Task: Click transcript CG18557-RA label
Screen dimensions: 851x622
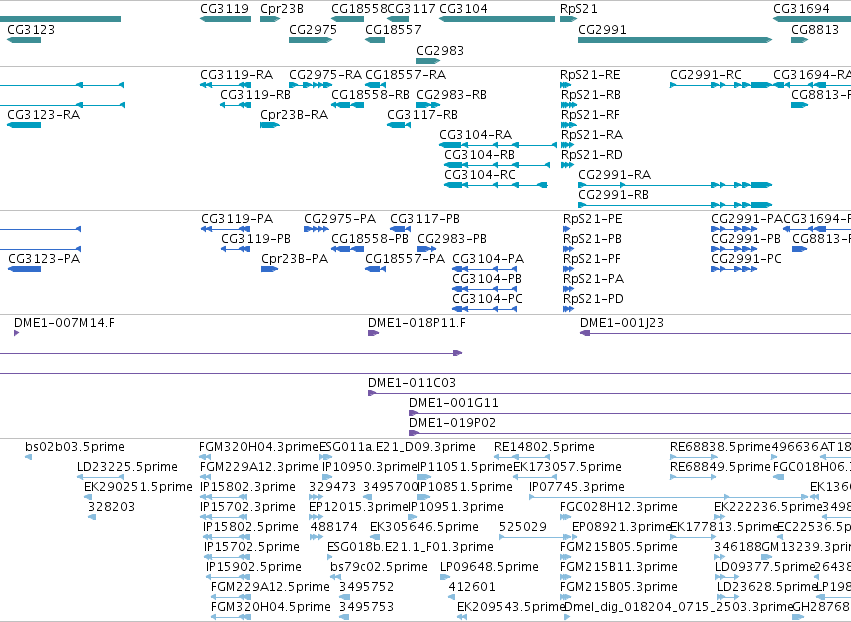Action: (x=405, y=74)
